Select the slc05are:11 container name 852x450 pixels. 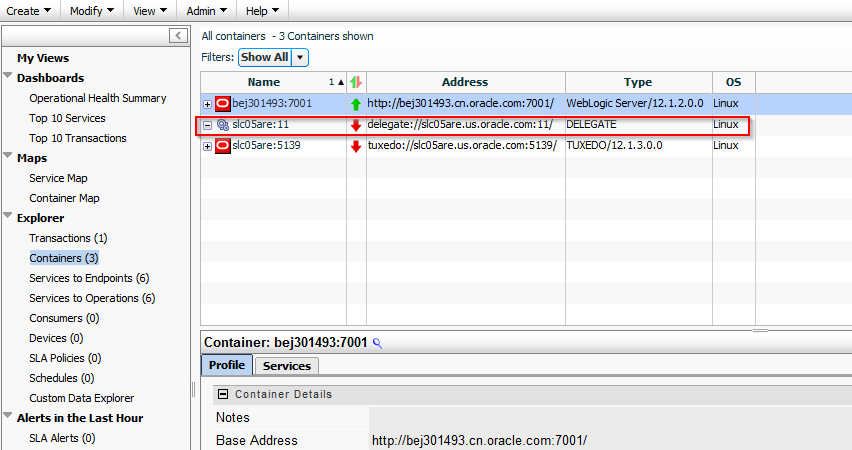pyautogui.click(x=260, y=124)
